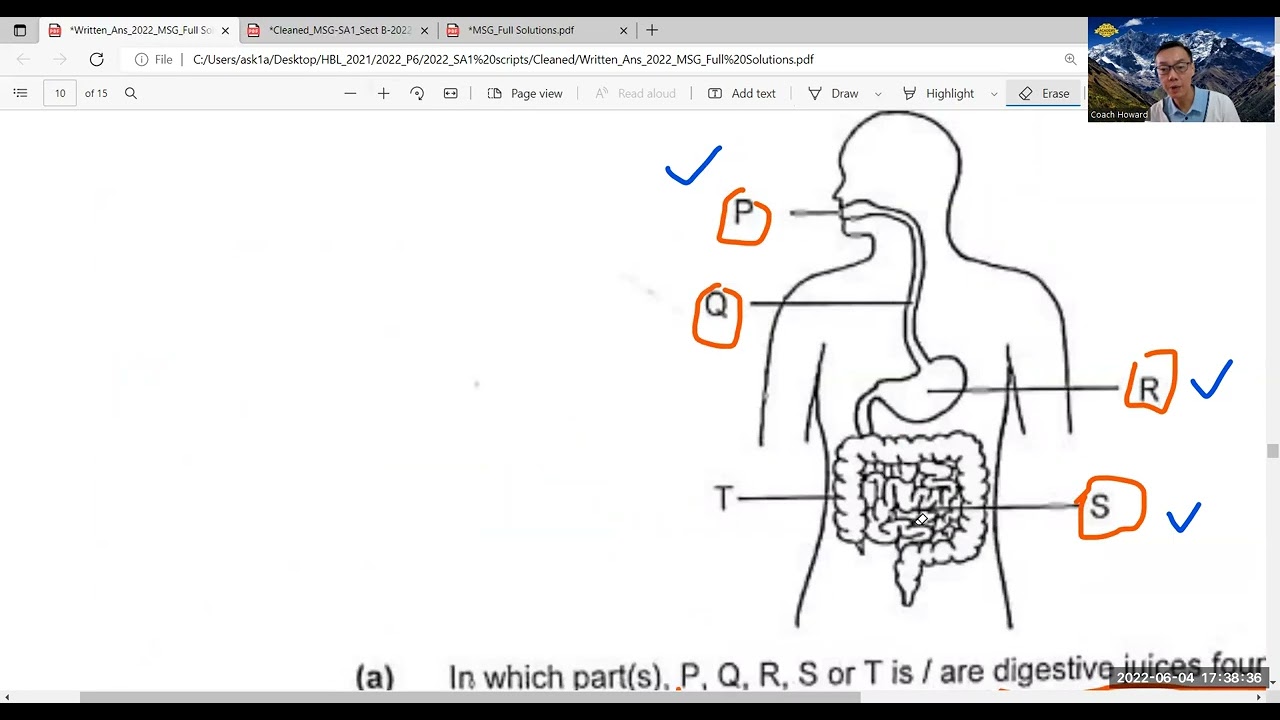Switch to Cleaned_MSG-SA1_Sect B tab

(x=339, y=30)
